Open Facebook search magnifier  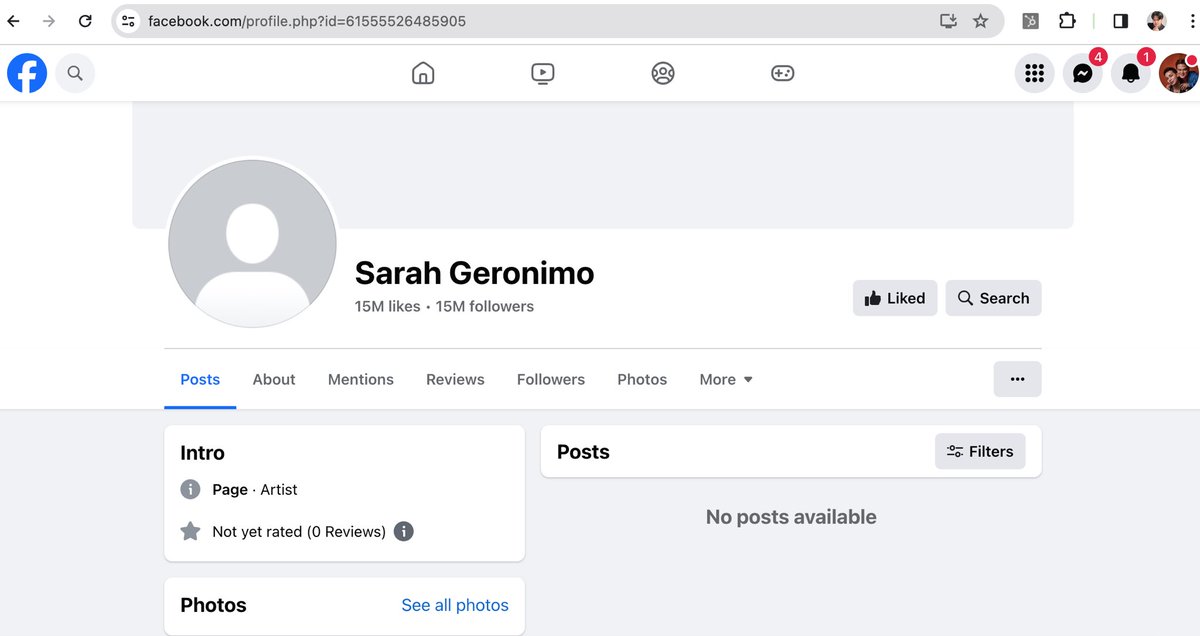point(75,73)
